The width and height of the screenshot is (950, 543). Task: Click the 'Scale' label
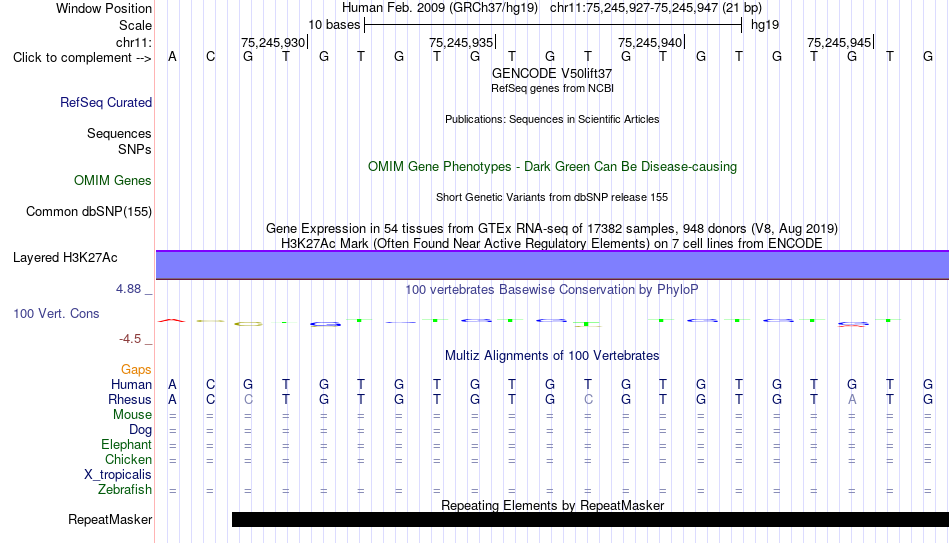(136, 25)
